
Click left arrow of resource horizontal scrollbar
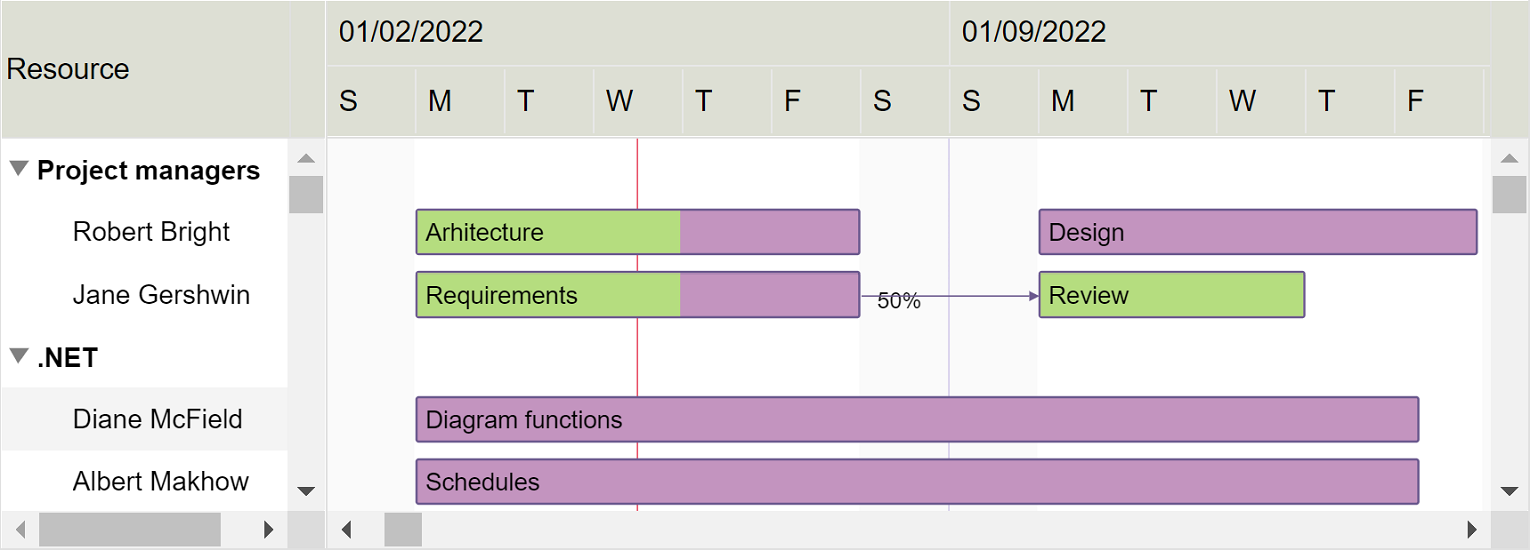point(19,529)
